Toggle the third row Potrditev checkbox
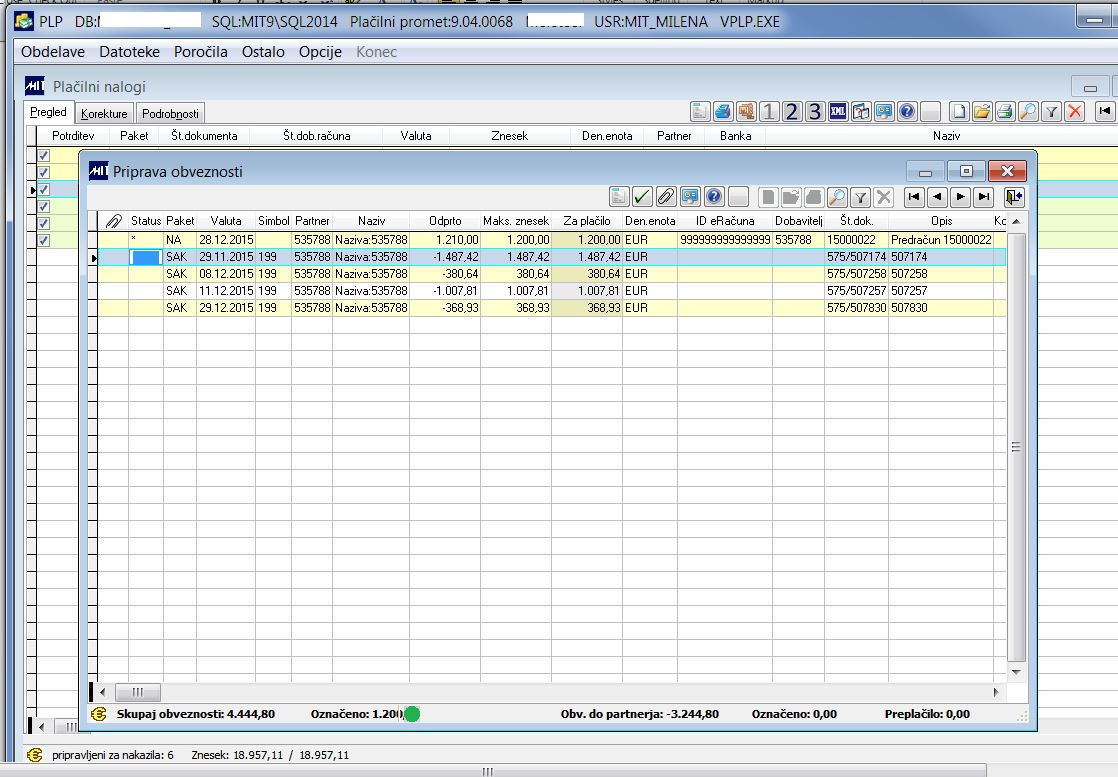 pos(44,190)
